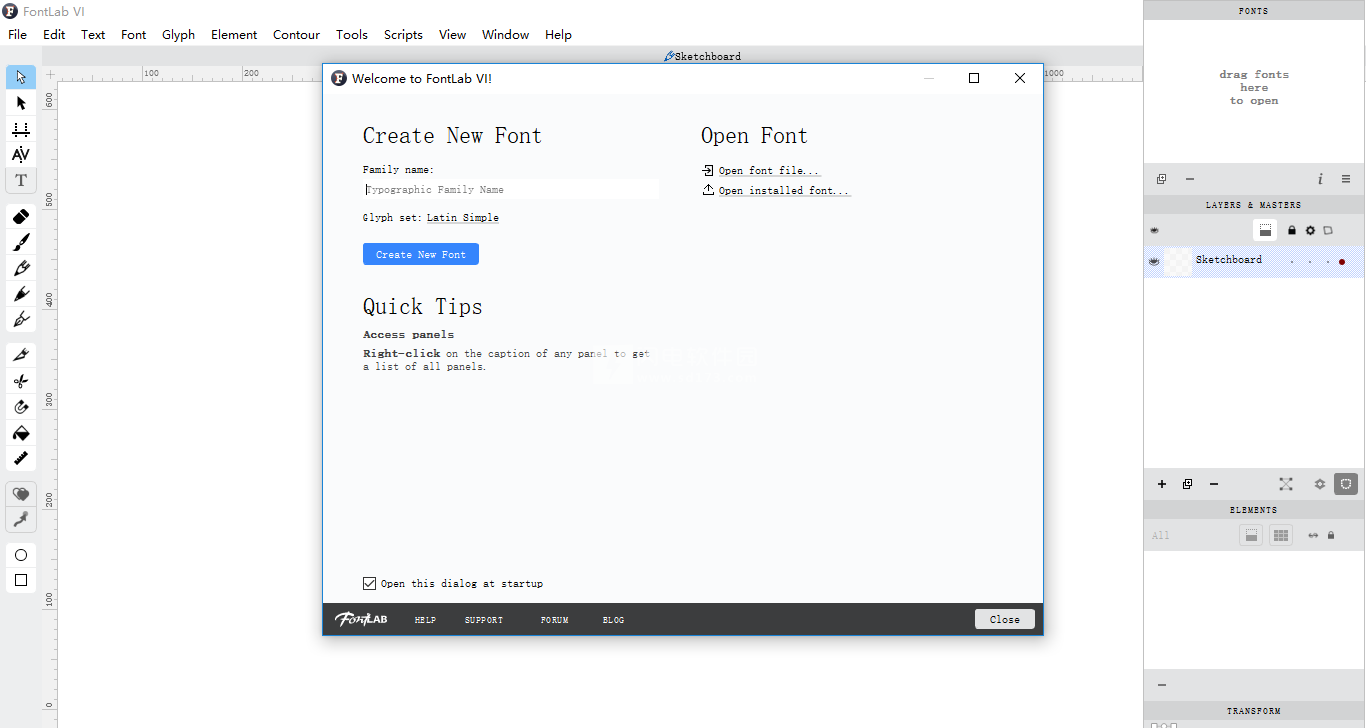1366x728 pixels.
Task: Click the crossed-arrows icon in Layers panel
Action: click(x=1286, y=484)
